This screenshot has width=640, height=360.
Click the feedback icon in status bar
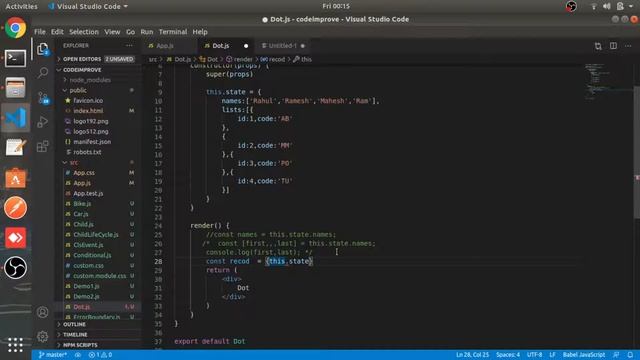point(616,355)
